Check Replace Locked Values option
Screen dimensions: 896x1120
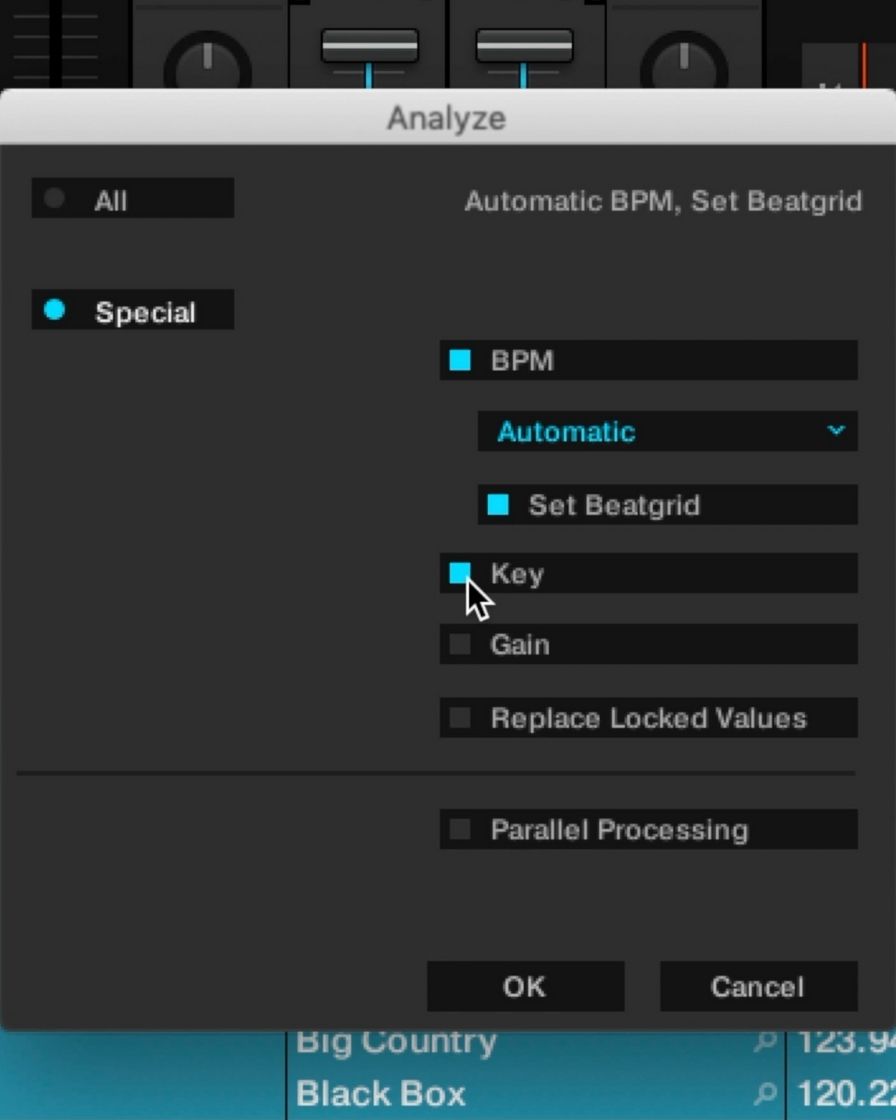coord(460,718)
